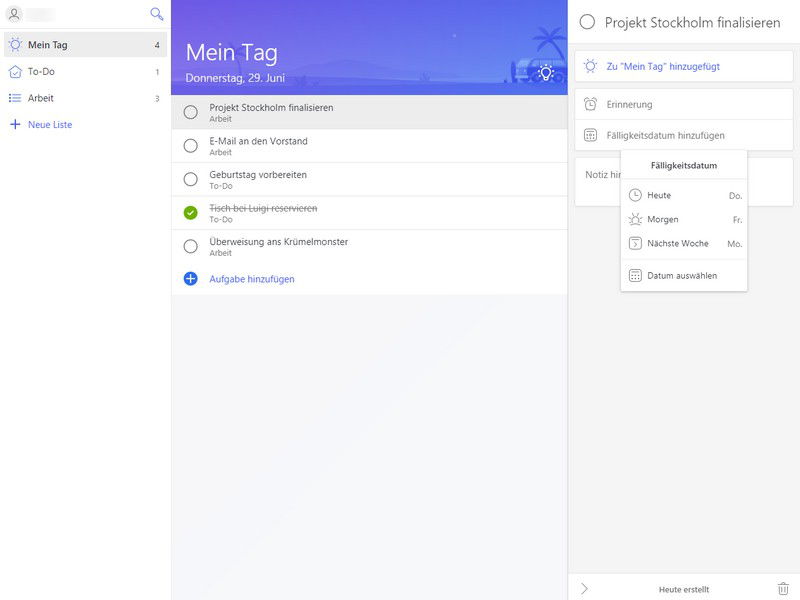Click Aufgabe hinzufügen to add a task
Screen dimensions: 800x600
pos(252,279)
